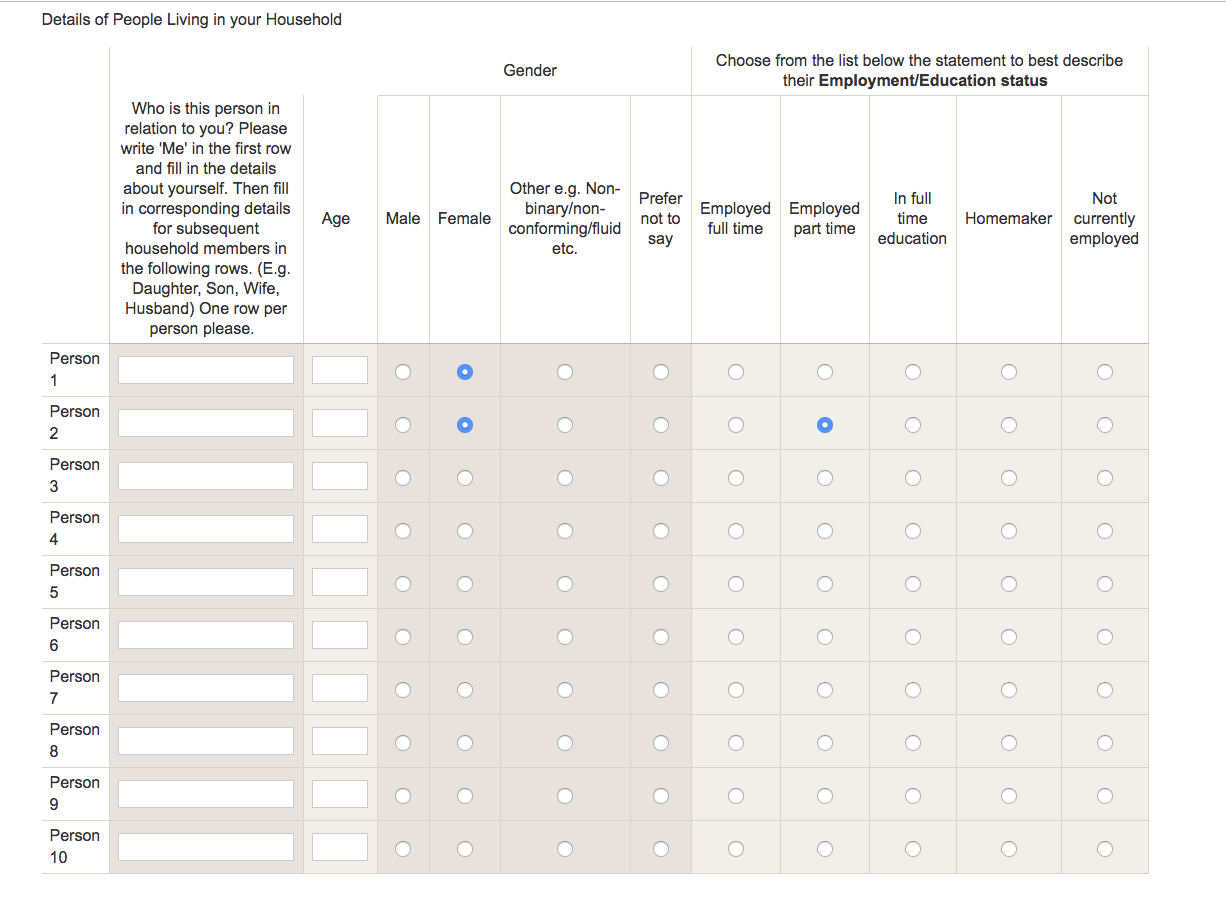Select Female for Person 1

pos(465,372)
